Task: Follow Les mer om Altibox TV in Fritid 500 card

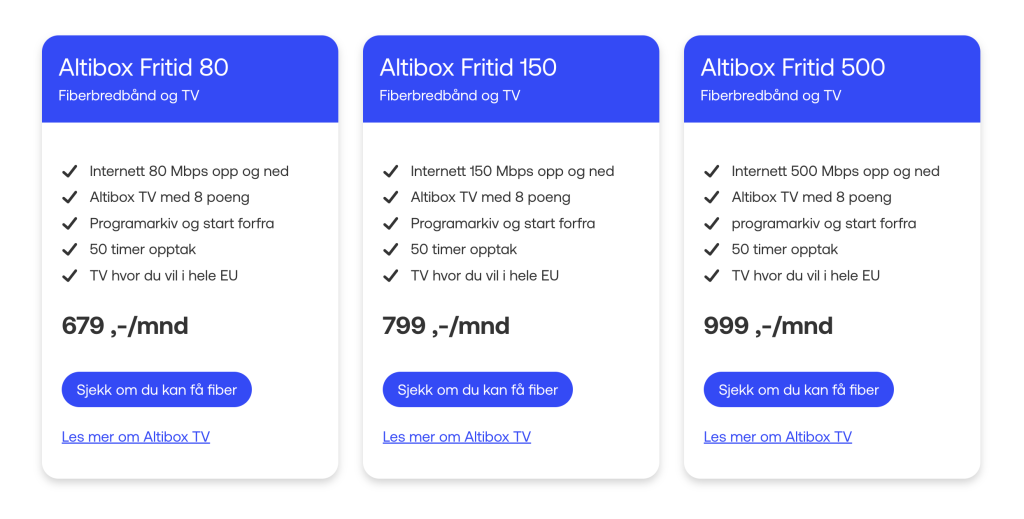Action: [x=778, y=437]
